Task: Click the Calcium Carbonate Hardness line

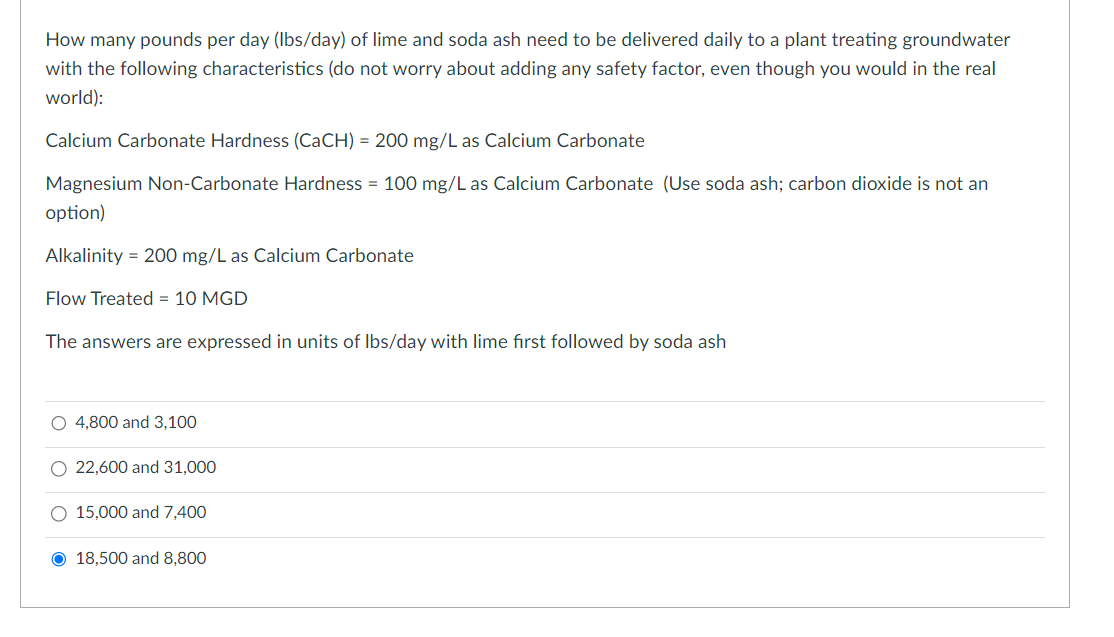Action: (344, 141)
